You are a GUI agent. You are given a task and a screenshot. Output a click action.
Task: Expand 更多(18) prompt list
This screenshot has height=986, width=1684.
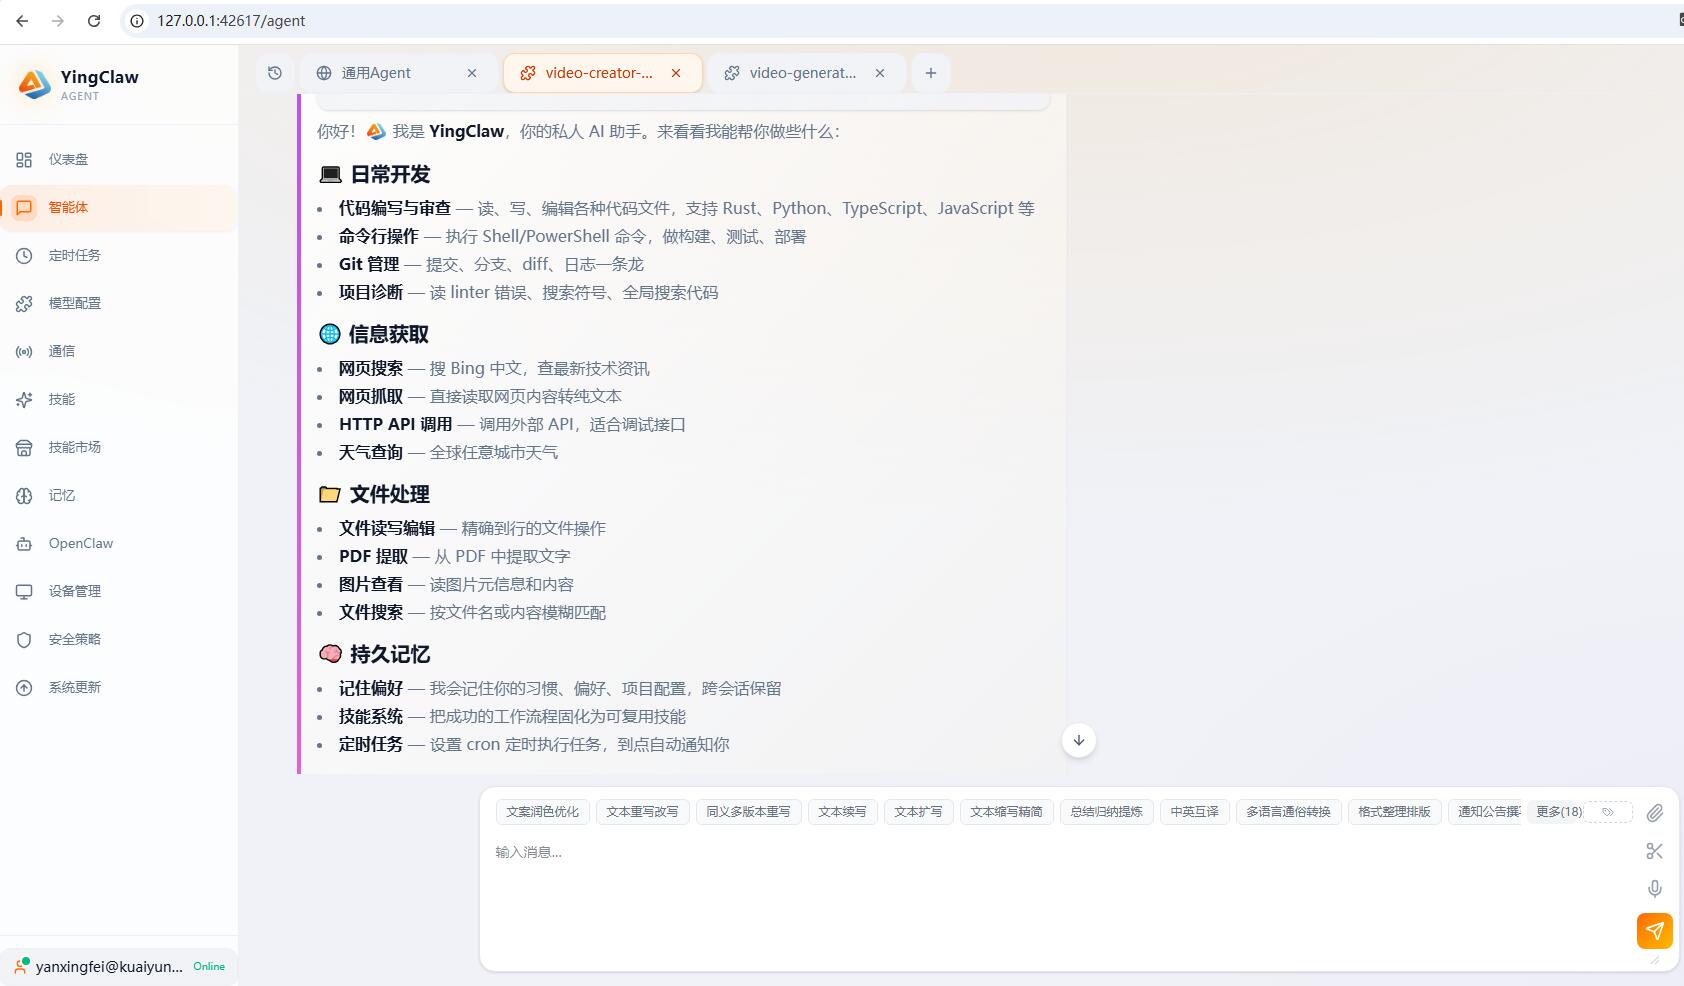1558,812
